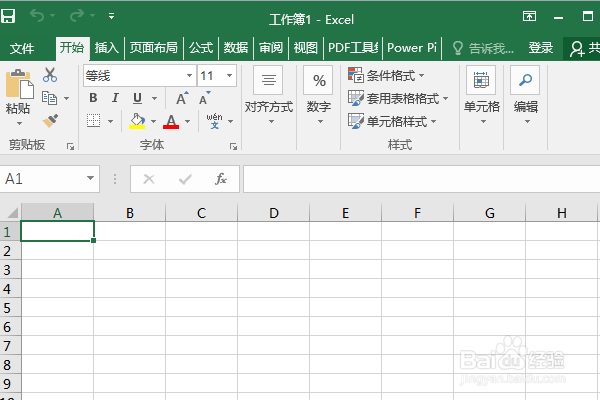Viewport: 600px width, 400px height.
Task: Expand the borders options arrow
Action: [111, 121]
